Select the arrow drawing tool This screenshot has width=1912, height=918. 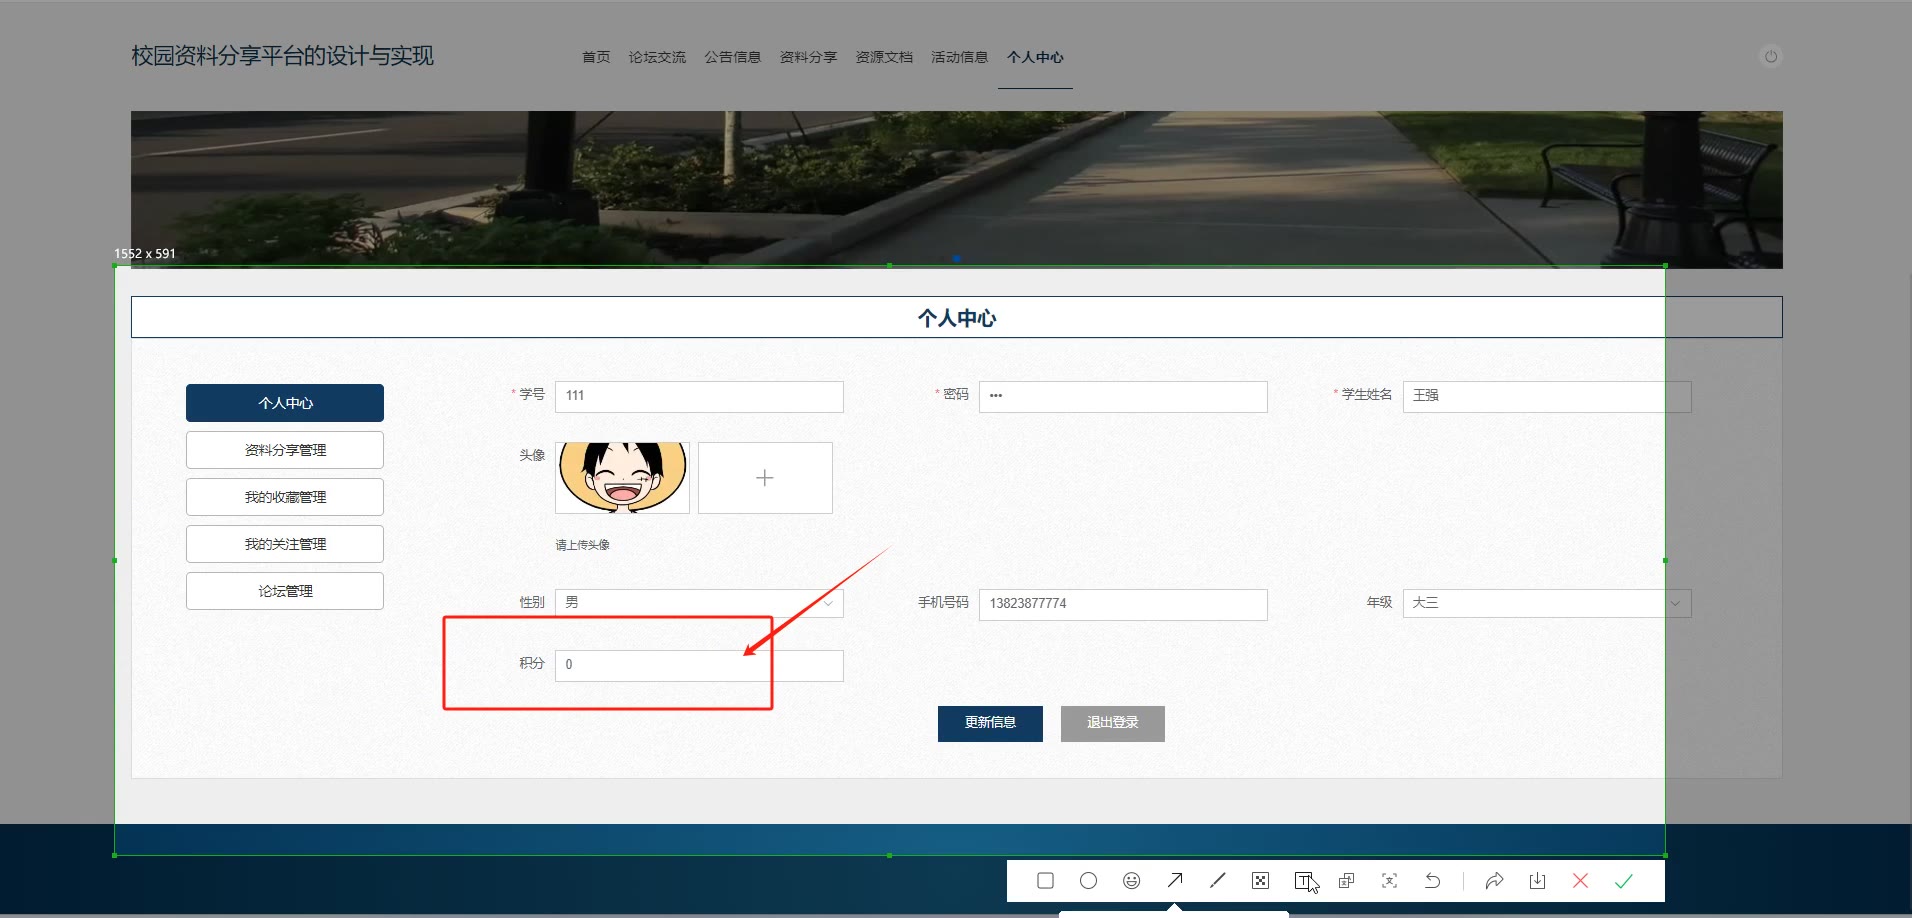pyautogui.click(x=1174, y=881)
